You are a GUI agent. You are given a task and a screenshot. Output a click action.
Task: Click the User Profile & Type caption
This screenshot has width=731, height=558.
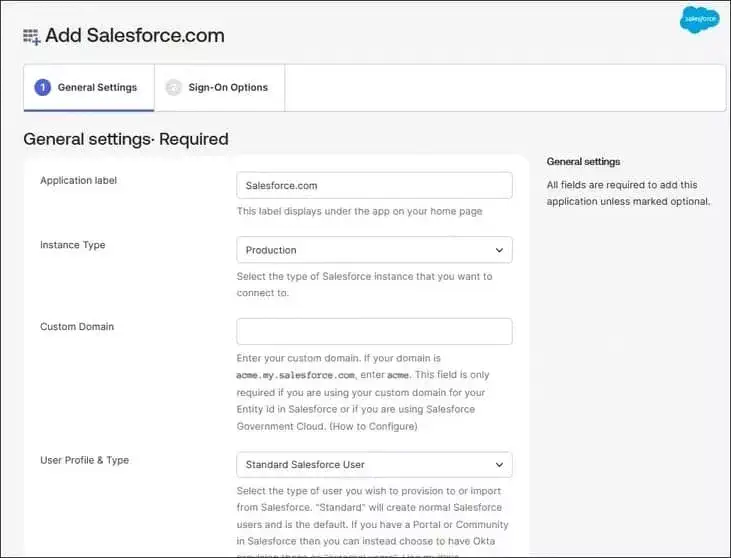[84, 460]
